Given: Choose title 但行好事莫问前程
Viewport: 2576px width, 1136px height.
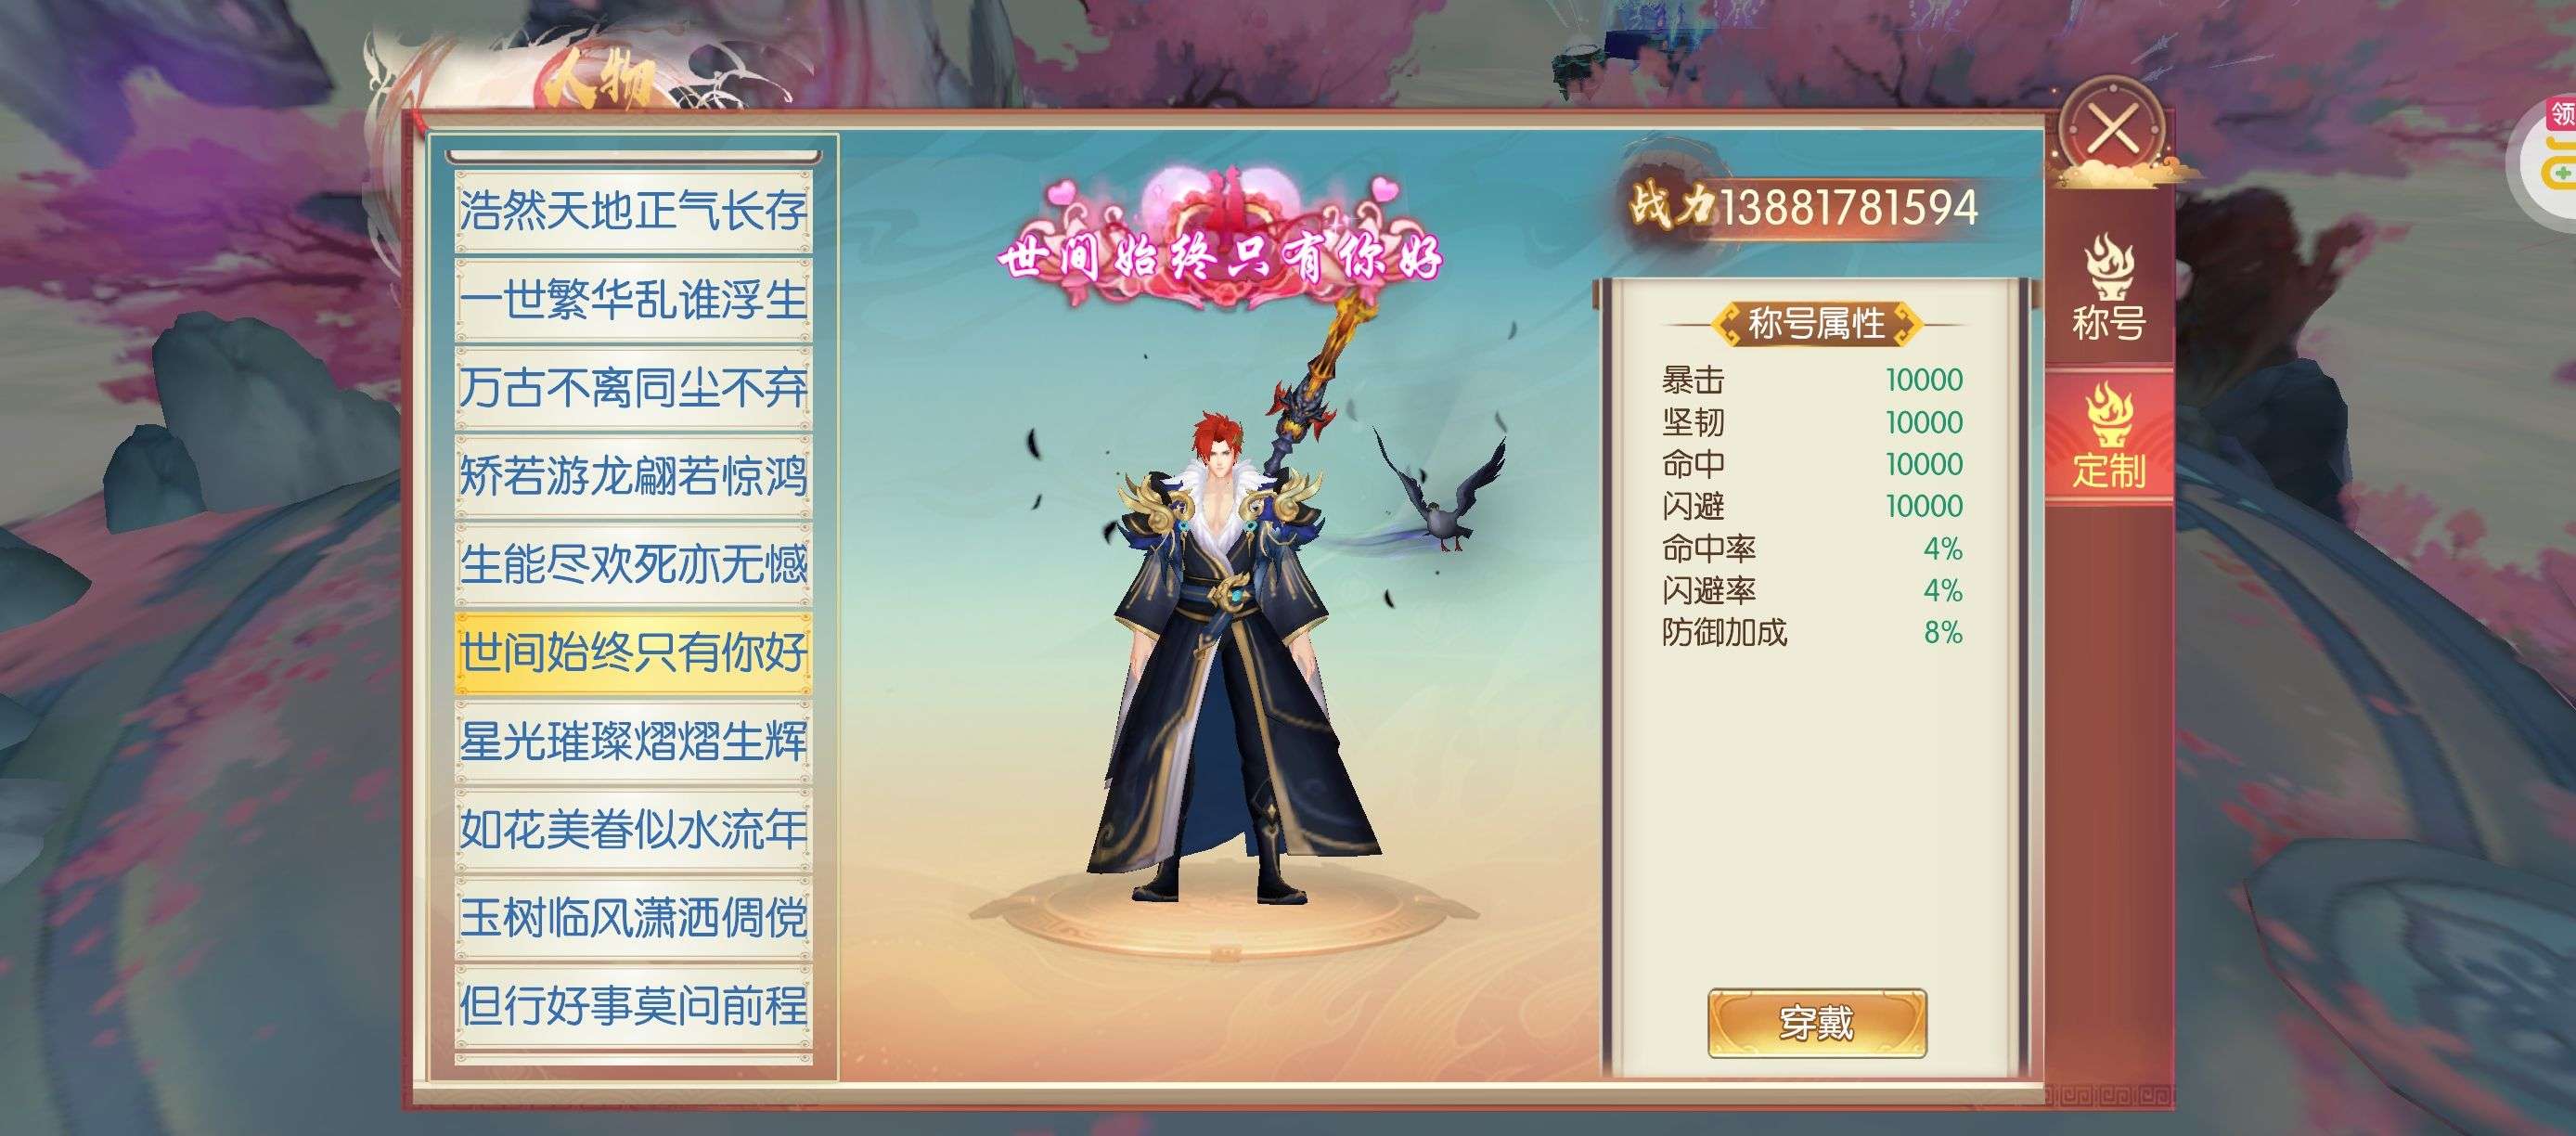Looking at the screenshot, I should (633, 1005).
